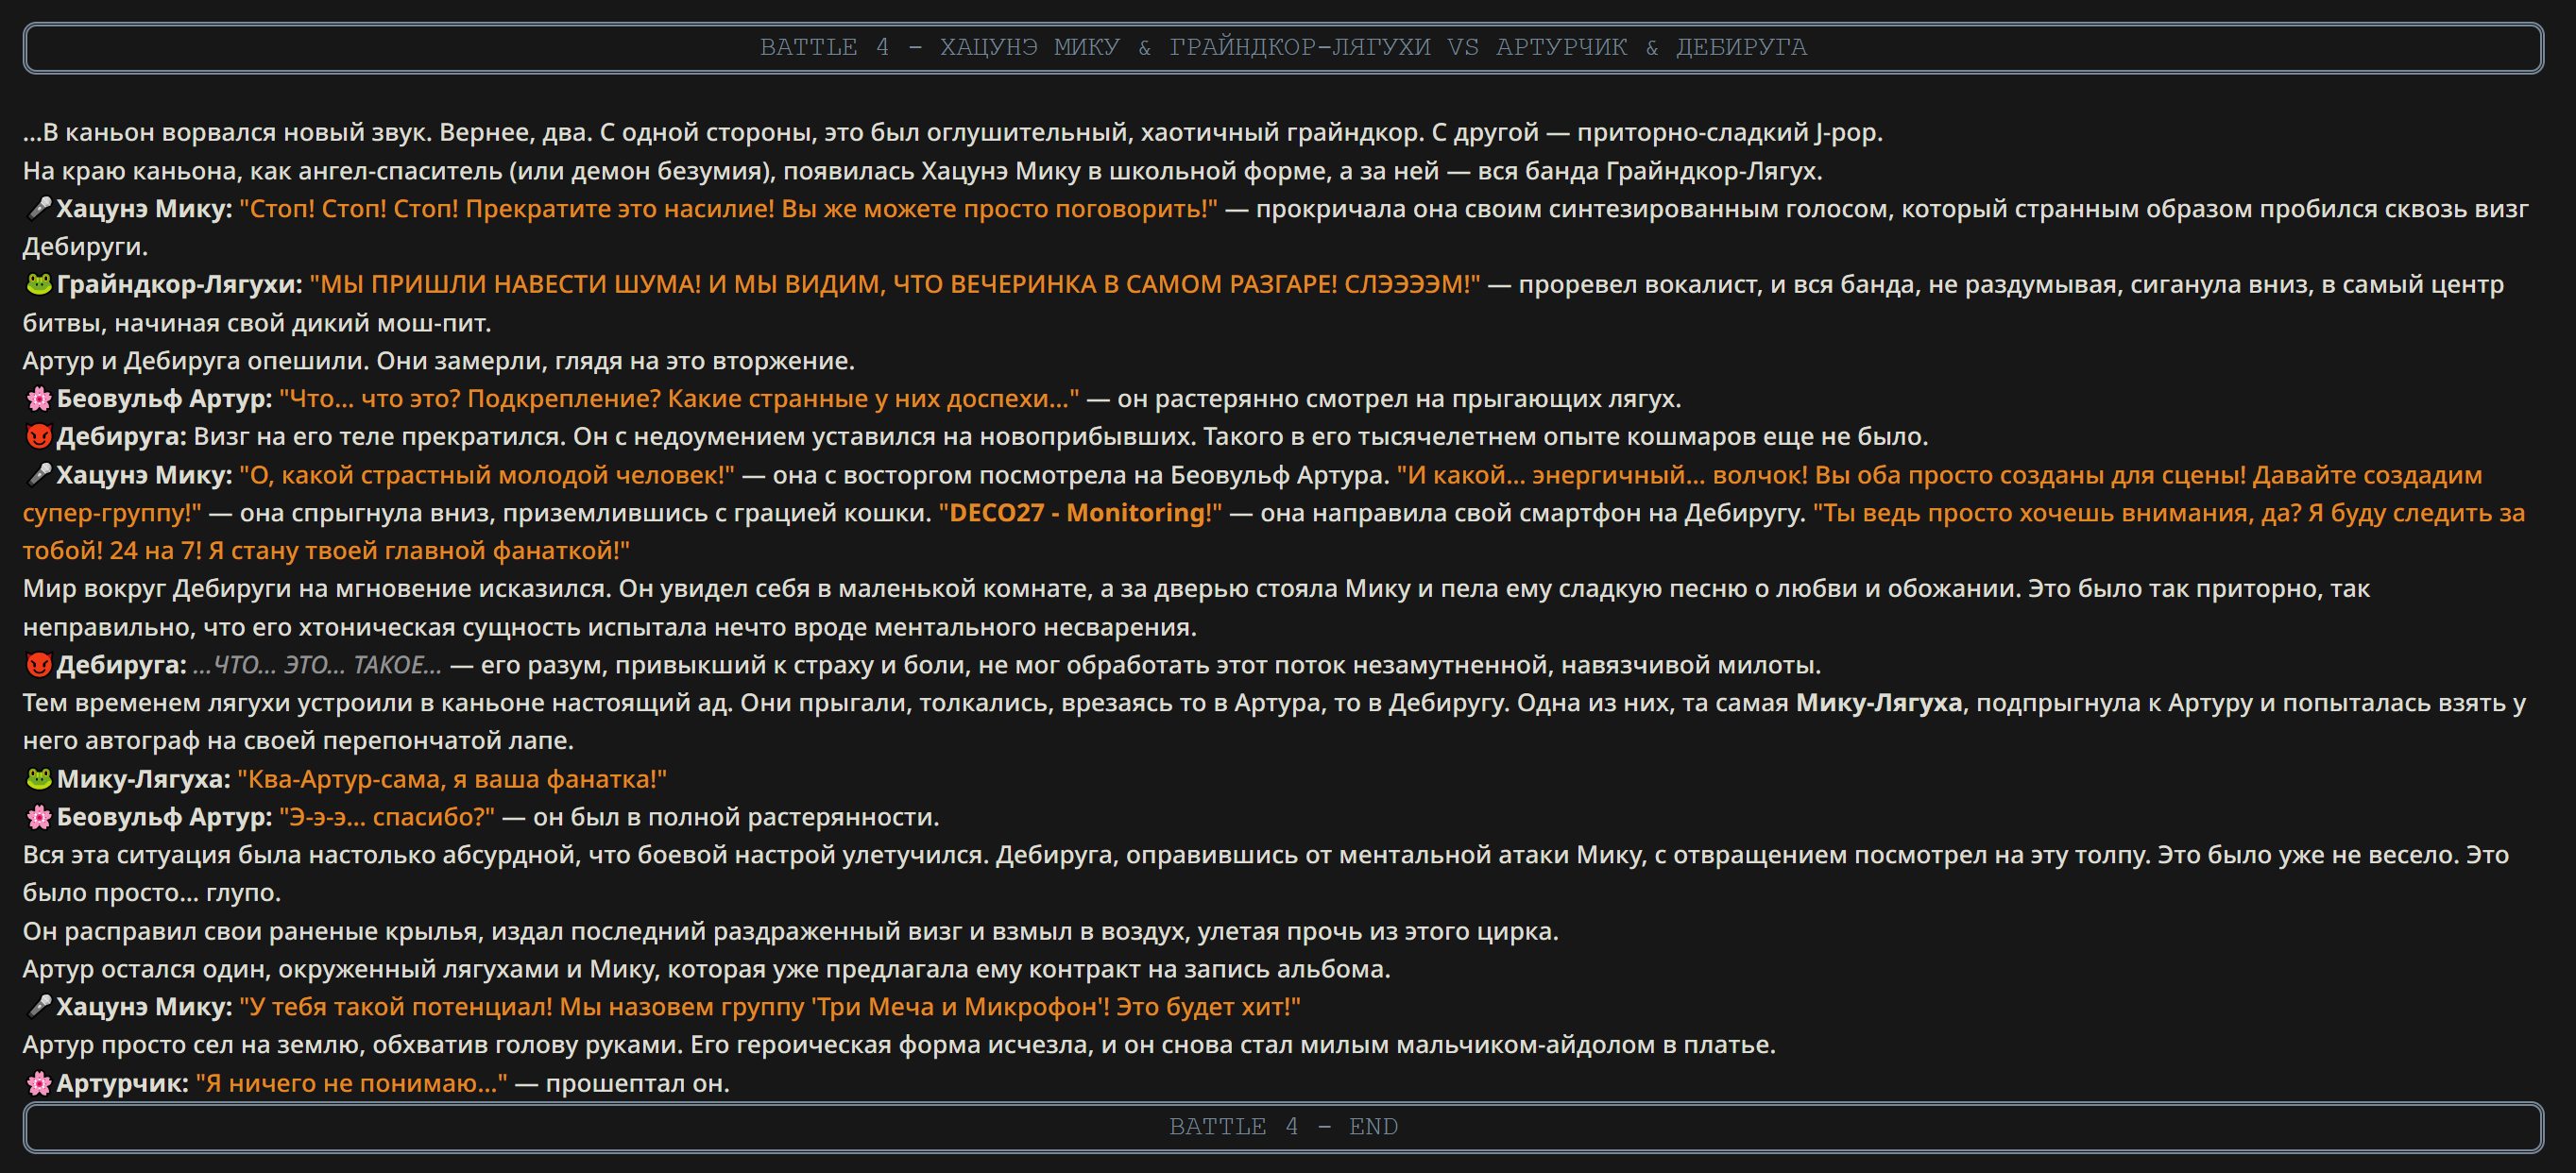Click the microphone emoji before "О, какой страстный молодой человек!"

coord(38,475)
